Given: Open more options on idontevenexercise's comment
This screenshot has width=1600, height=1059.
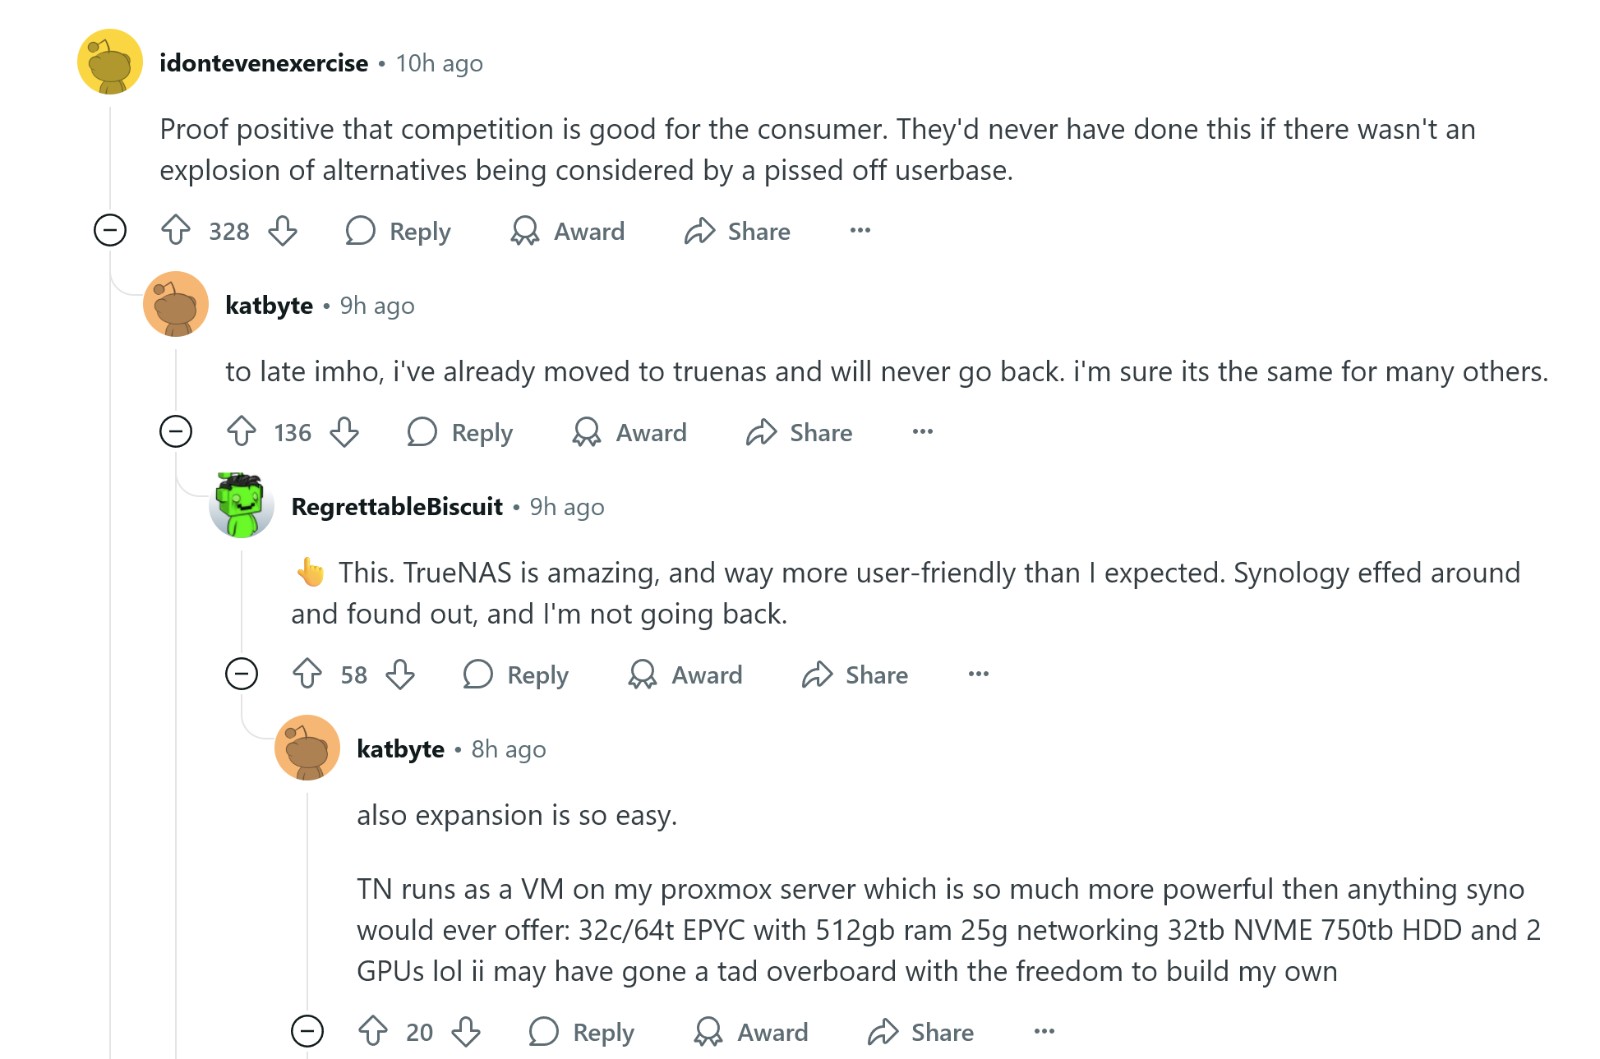Looking at the screenshot, I should click(x=860, y=230).
